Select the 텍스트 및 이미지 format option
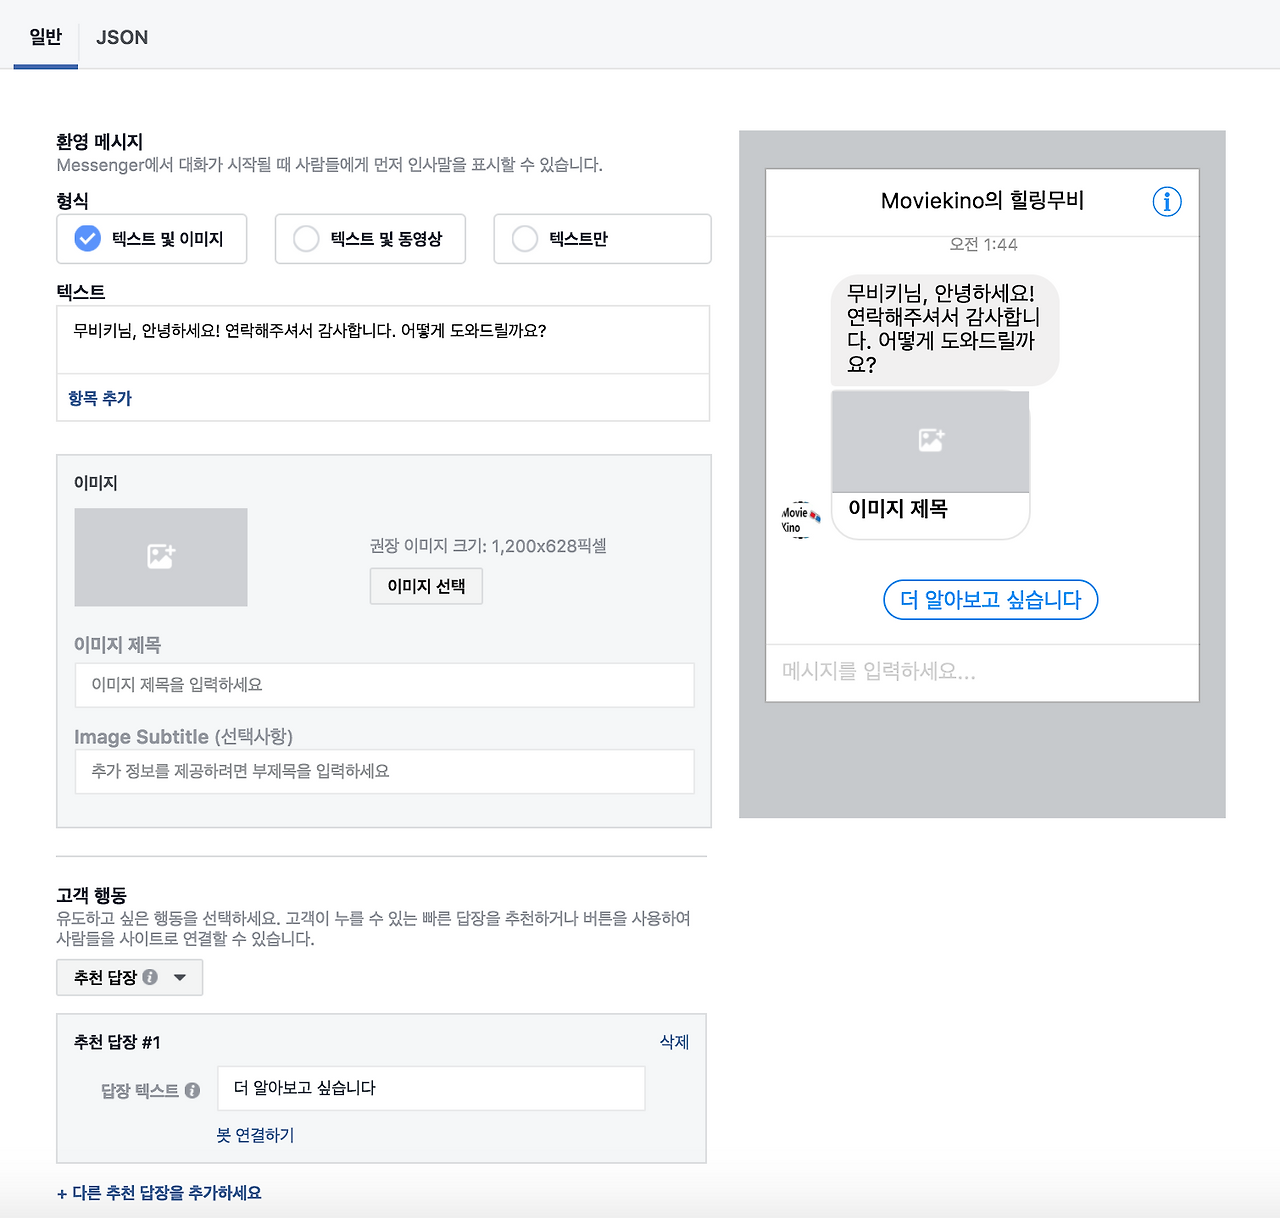 86,239
